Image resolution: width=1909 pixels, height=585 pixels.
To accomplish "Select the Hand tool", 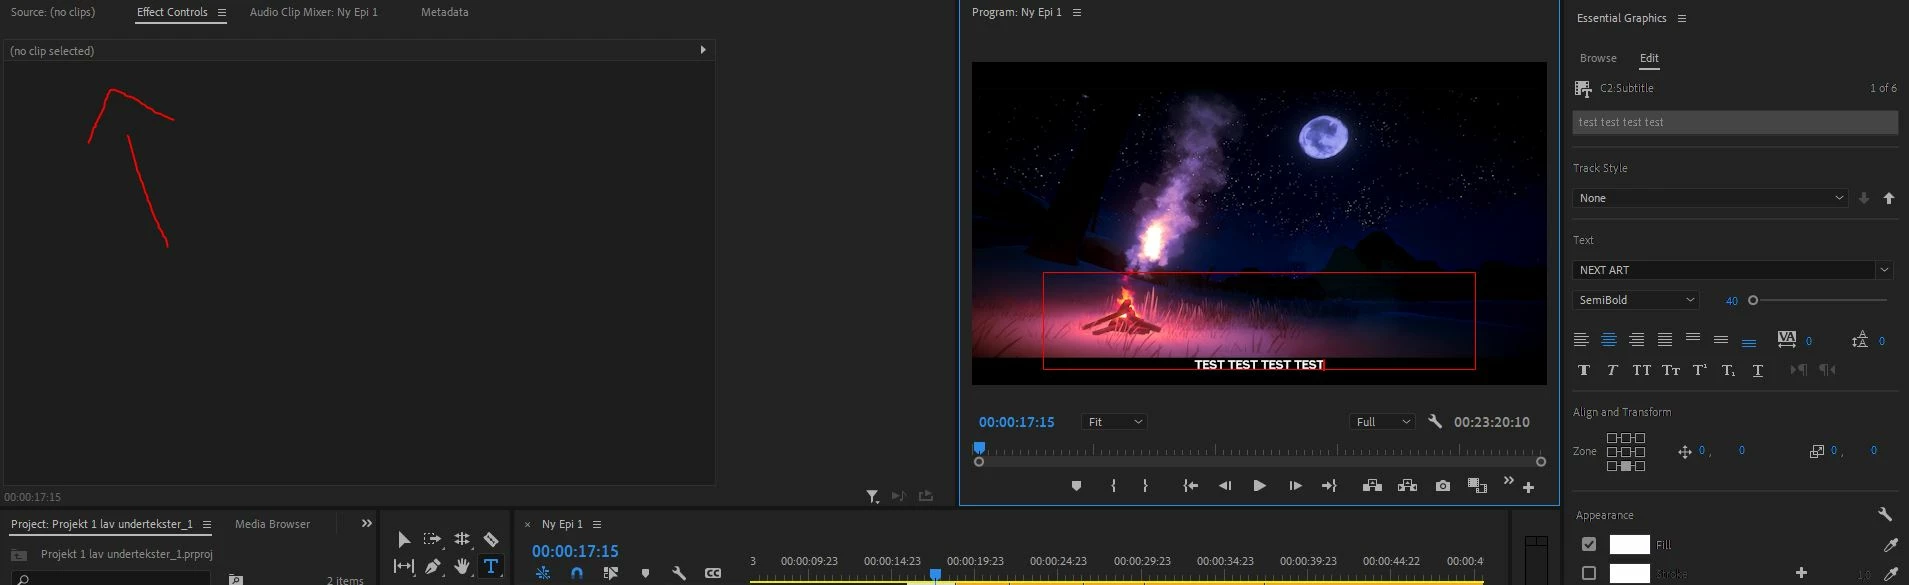I will pos(462,566).
